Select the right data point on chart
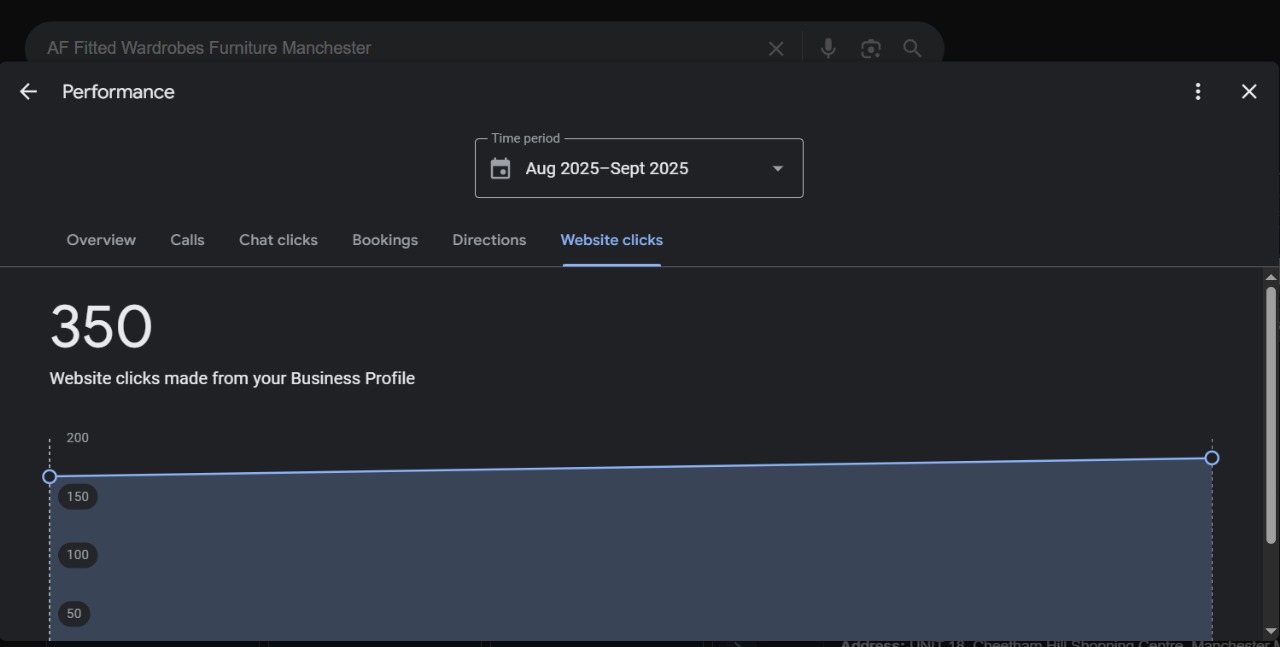Screen dimensions: 1280x647 click(1212, 458)
